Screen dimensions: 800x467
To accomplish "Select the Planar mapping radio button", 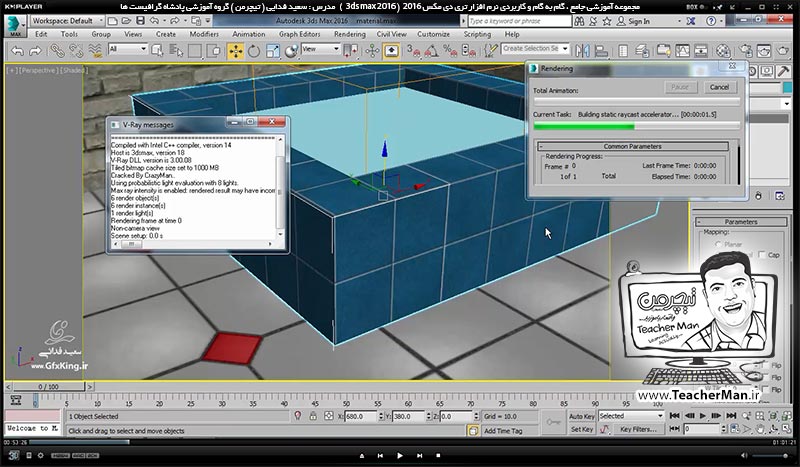I will pos(718,244).
